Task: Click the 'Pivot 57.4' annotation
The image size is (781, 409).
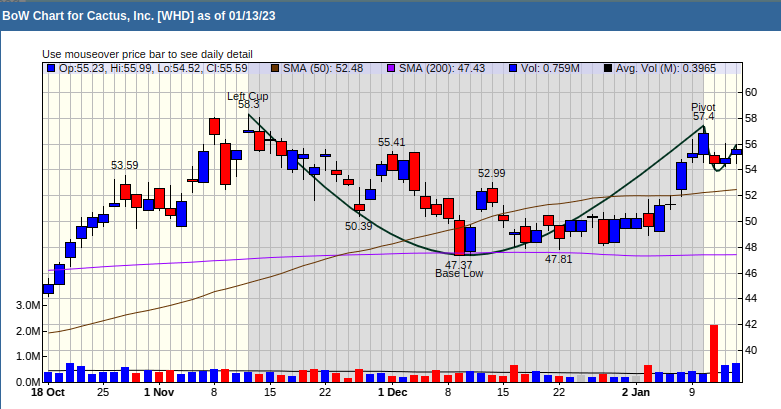Action: 703,112
